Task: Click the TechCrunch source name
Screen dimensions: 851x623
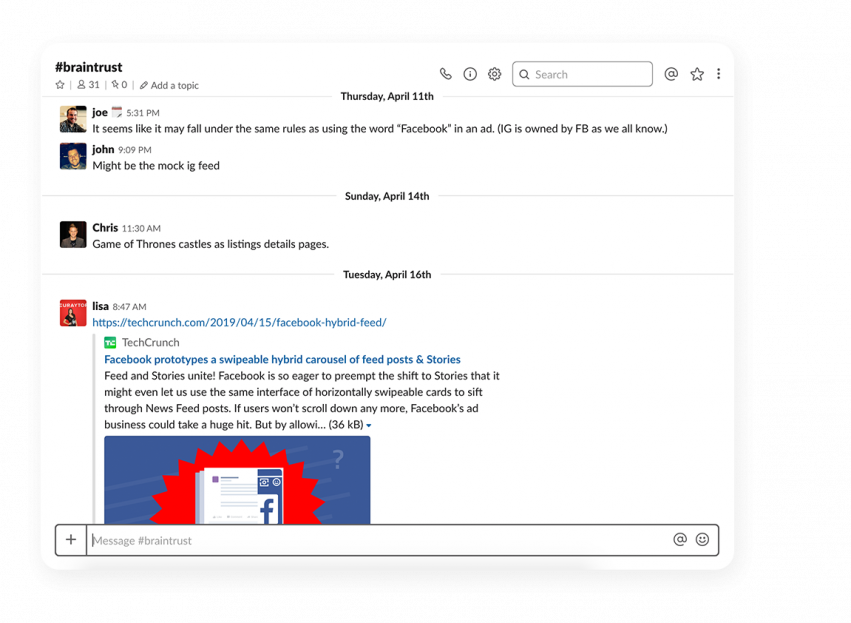Action: click(x=150, y=342)
